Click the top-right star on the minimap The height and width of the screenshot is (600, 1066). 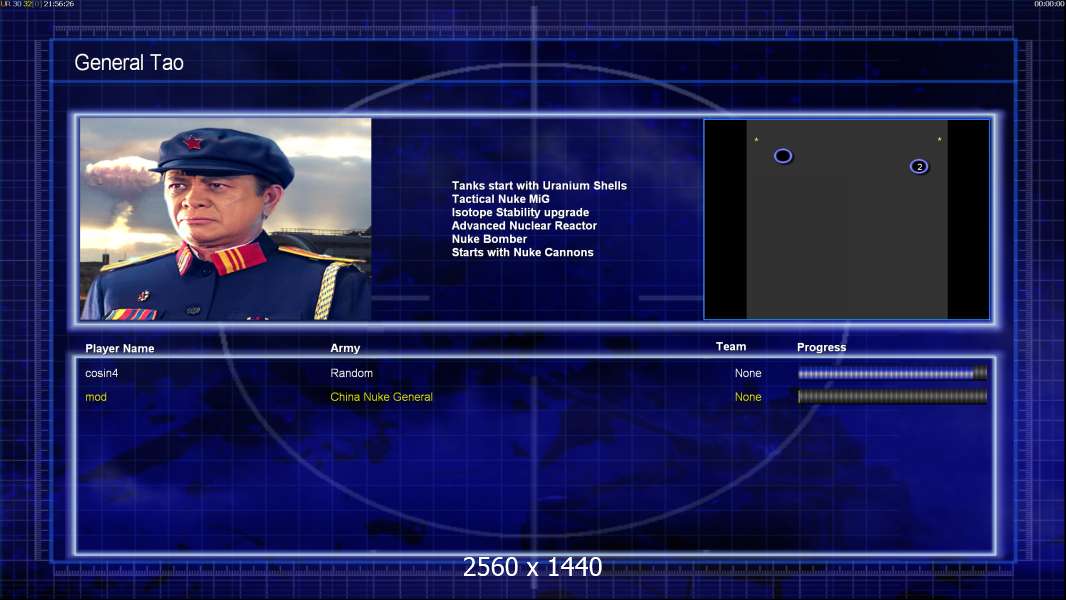coord(939,139)
